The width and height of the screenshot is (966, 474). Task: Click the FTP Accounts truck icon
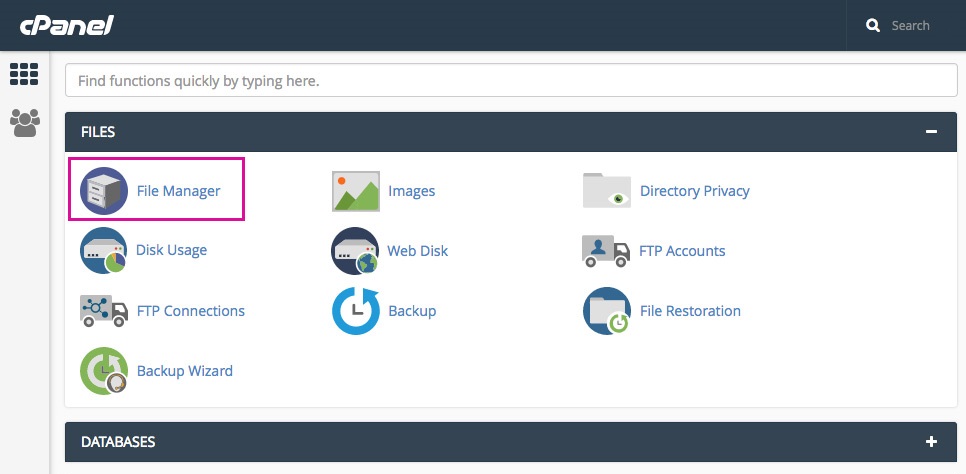click(x=606, y=251)
